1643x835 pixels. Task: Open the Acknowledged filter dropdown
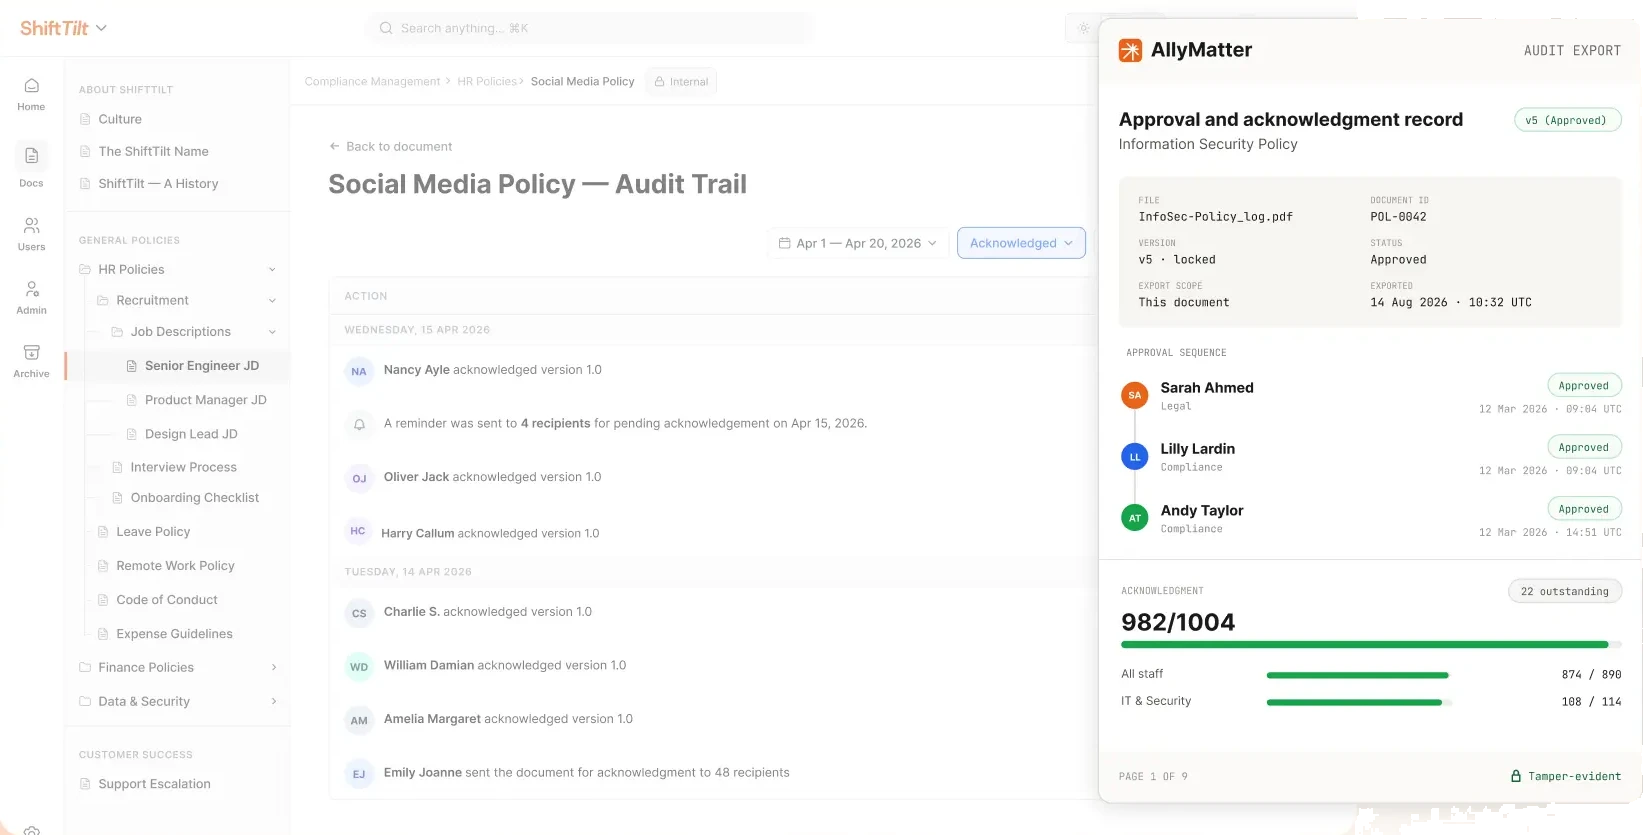[x=1021, y=243]
